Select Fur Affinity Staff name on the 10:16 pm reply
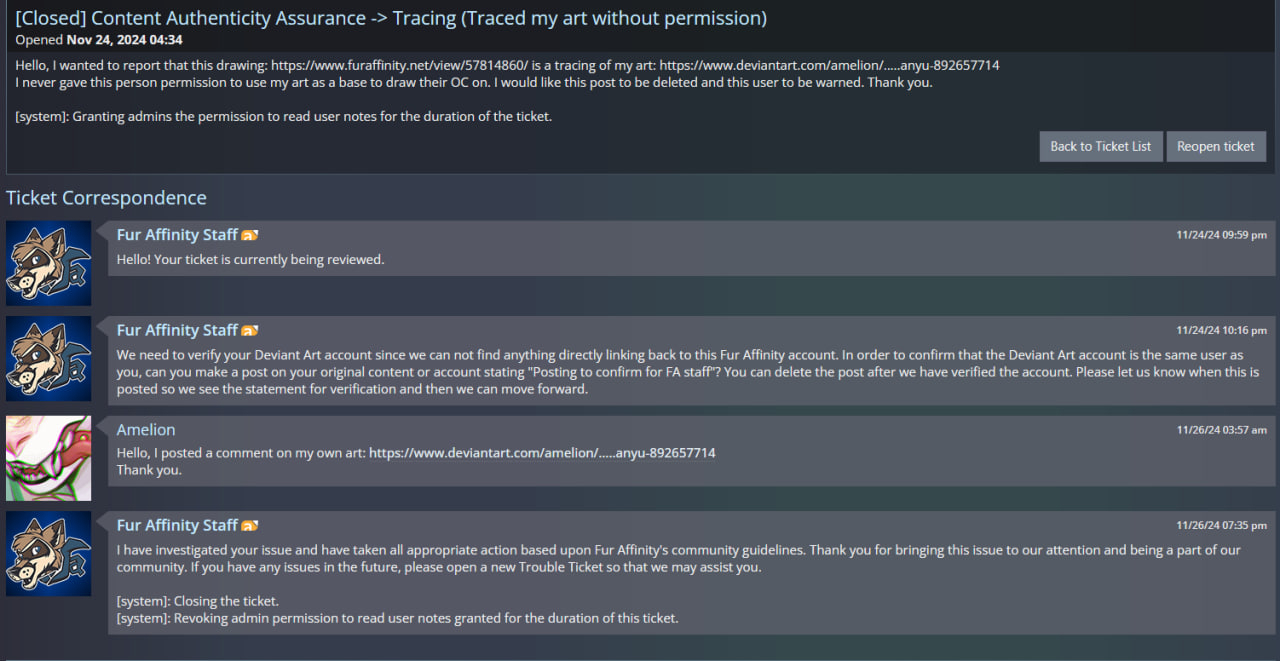The width and height of the screenshot is (1280, 661). pos(177,330)
